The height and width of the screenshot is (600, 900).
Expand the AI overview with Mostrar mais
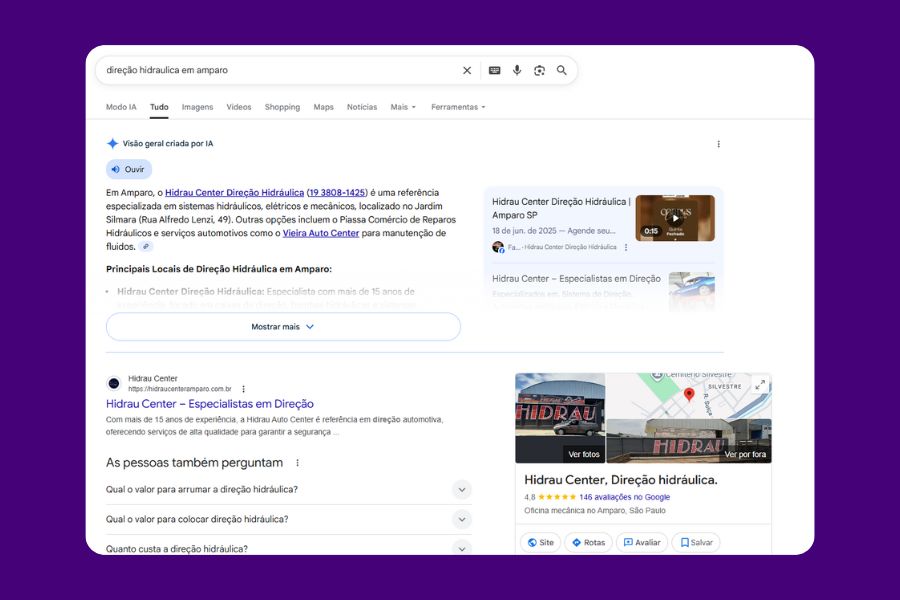pyautogui.click(x=283, y=327)
